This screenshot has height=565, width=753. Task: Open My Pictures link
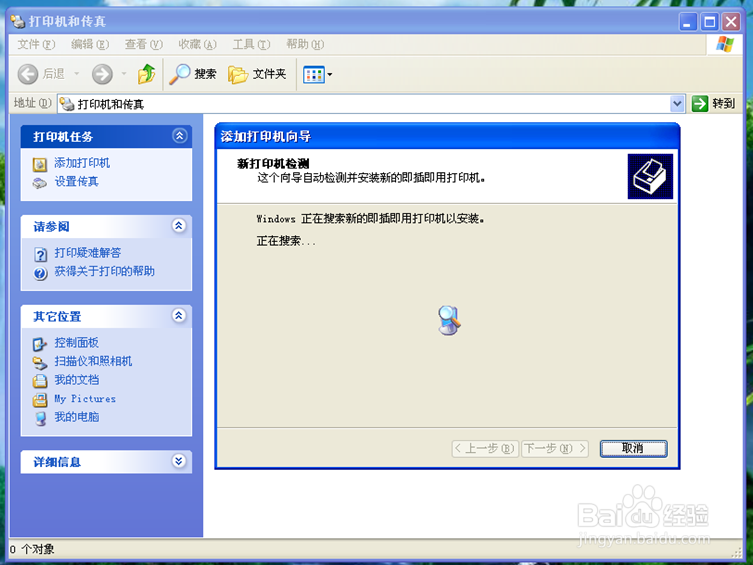click(x=85, y=398)
